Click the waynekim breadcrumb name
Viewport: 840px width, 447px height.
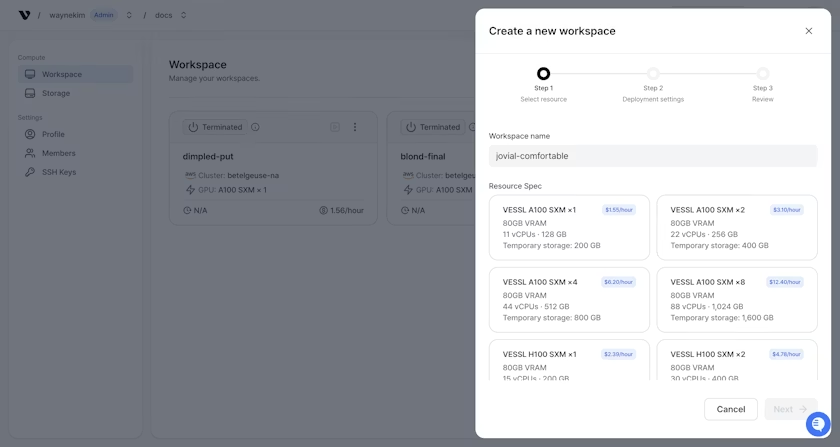pyautogui.click(x=67, y=15)
